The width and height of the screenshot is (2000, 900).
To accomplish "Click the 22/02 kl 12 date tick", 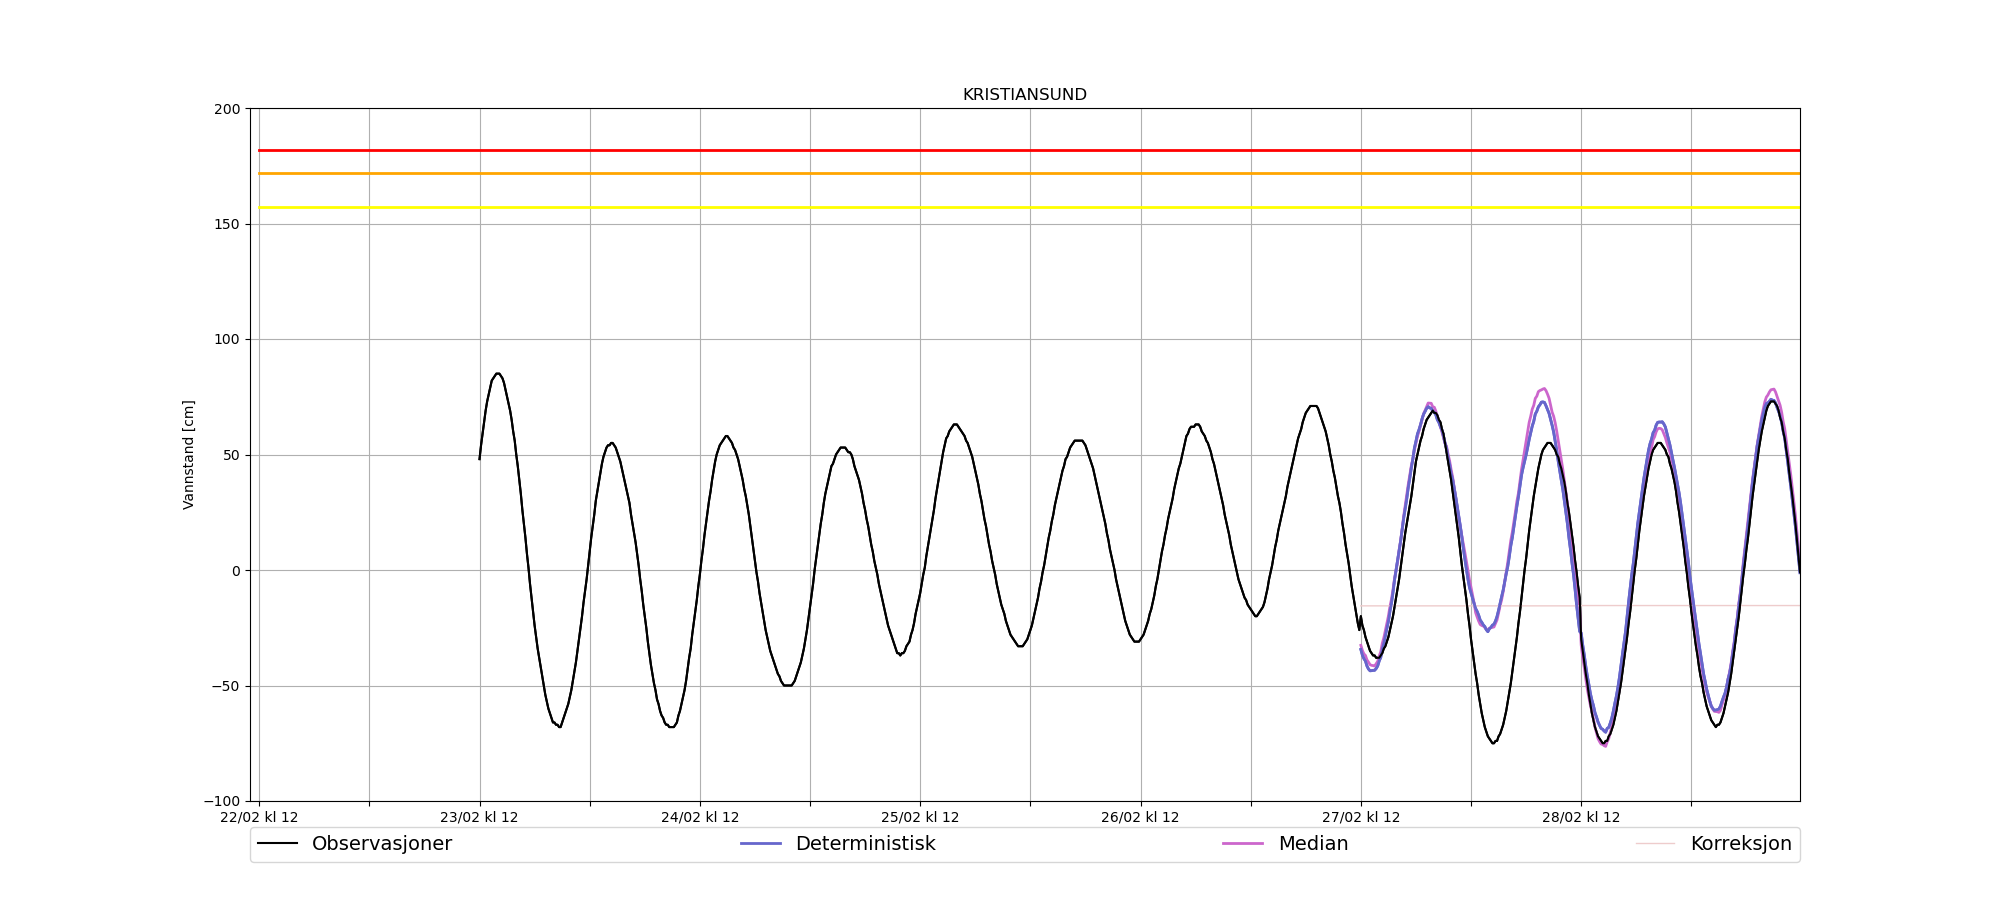I will 259,817.
